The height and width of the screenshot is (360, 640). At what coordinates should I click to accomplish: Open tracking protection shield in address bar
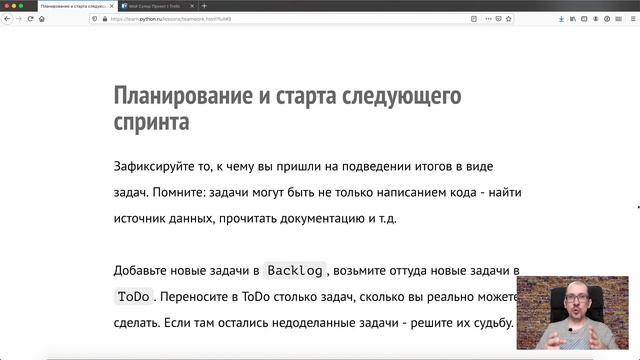click(x=95, y=19)
